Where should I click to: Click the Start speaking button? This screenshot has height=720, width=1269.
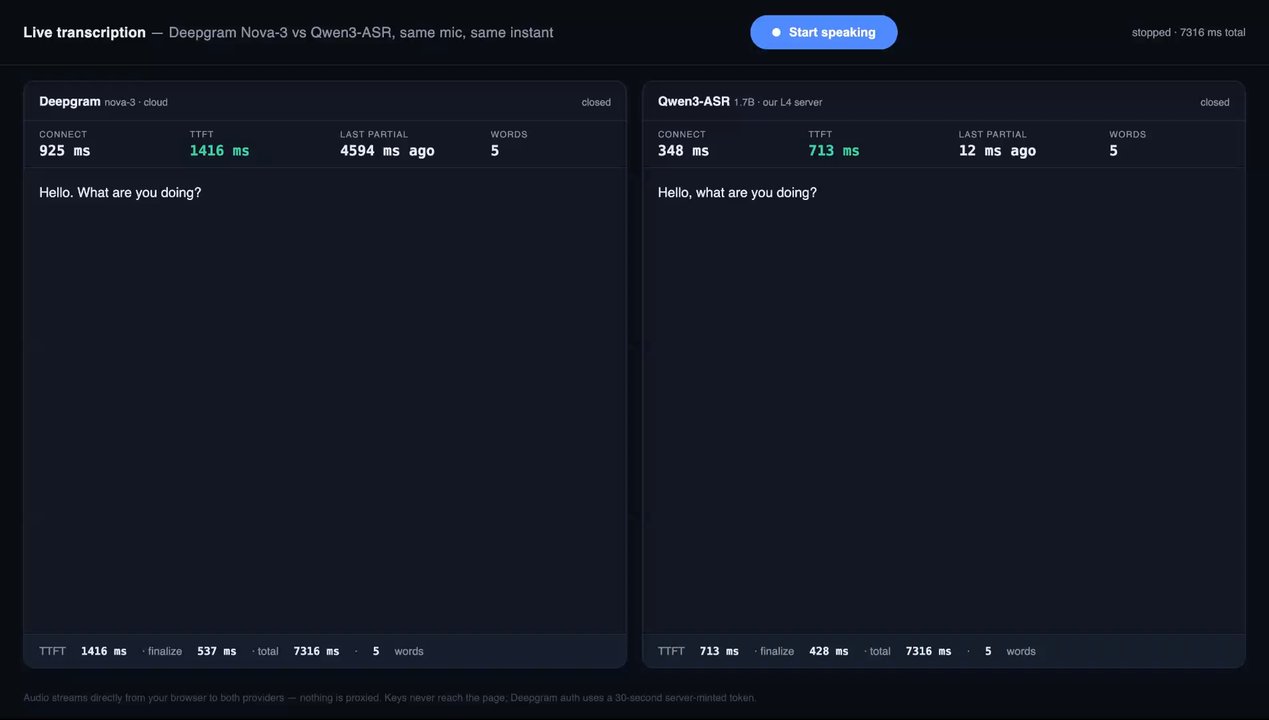point(824,32)
